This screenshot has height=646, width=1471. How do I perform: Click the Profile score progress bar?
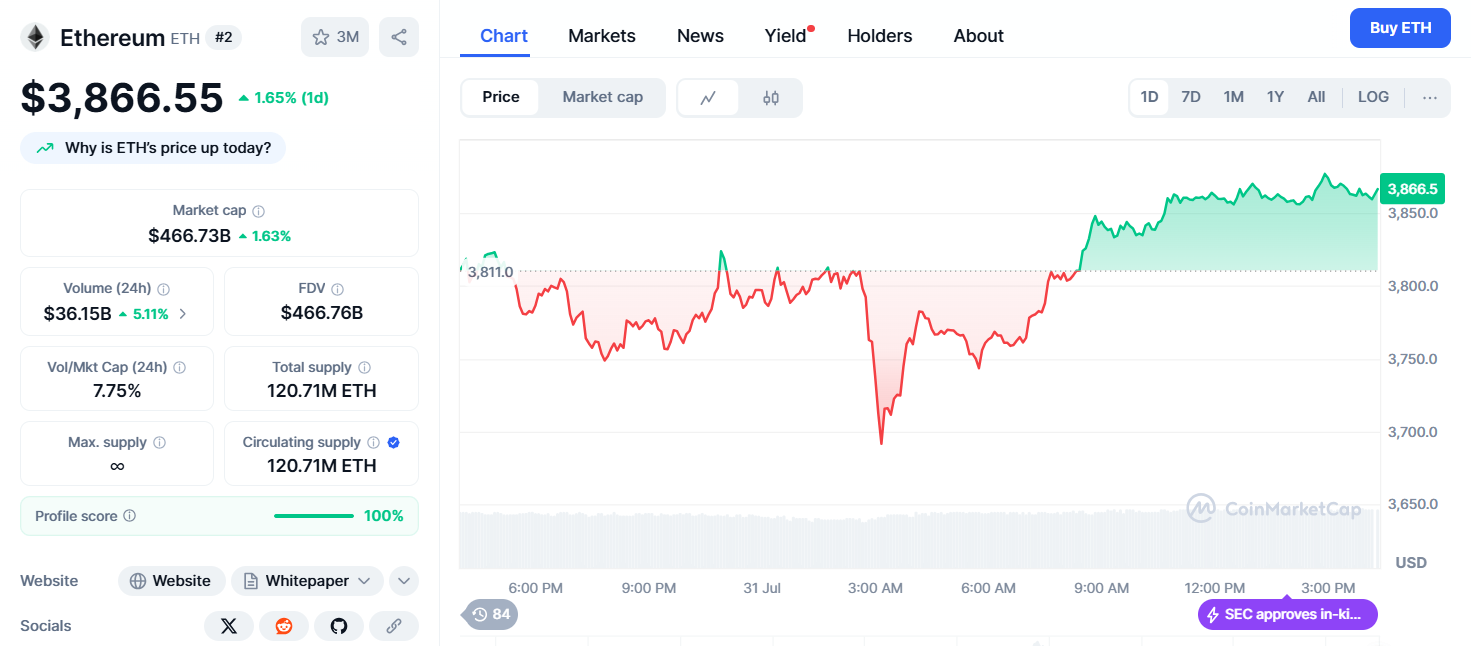point(314,516)
